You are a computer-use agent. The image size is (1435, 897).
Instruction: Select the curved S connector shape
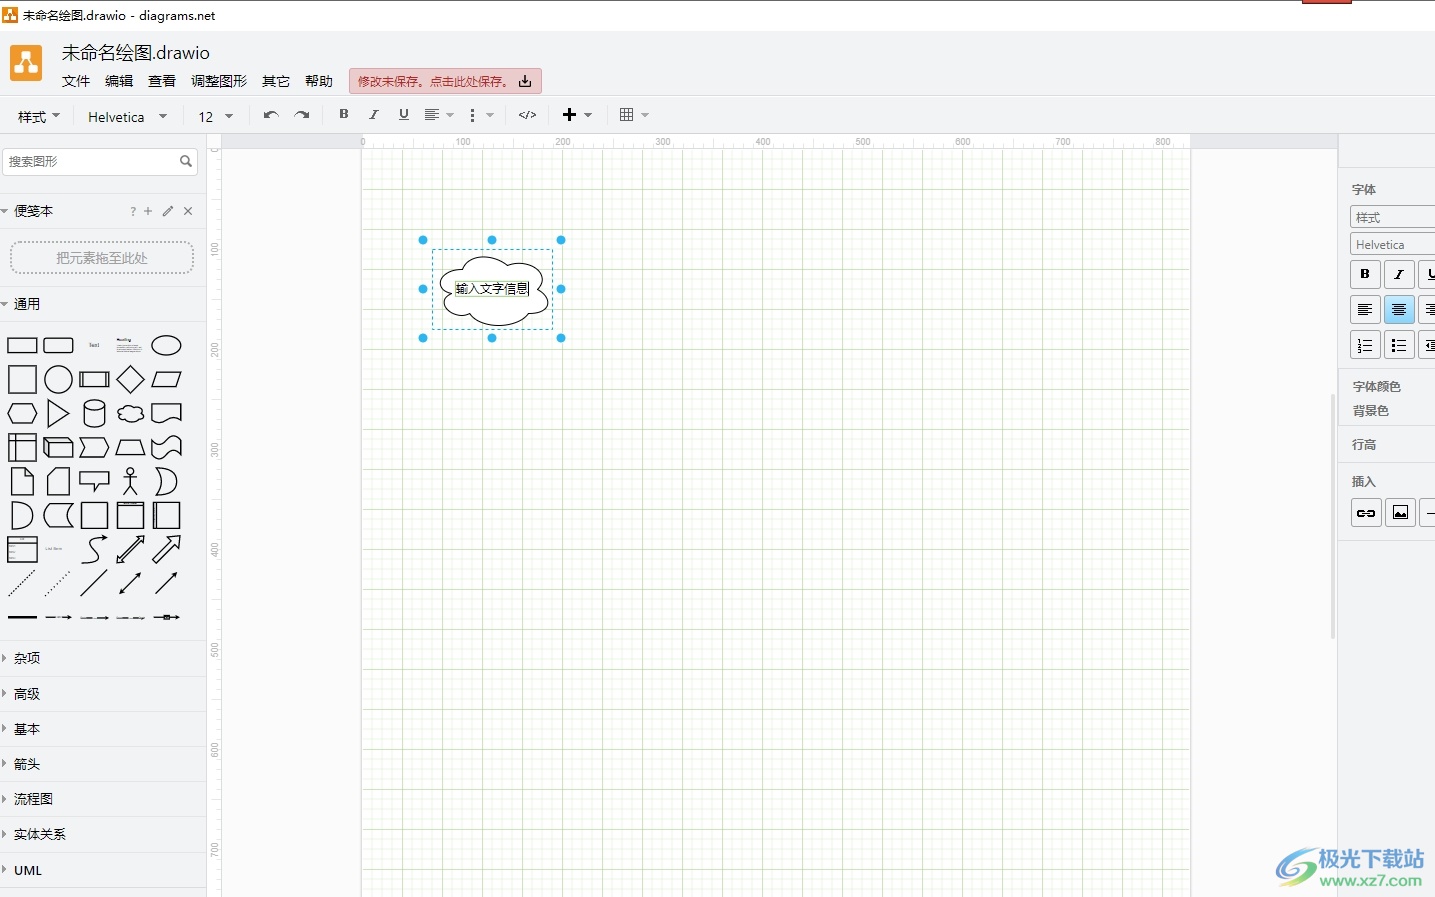point(94,550)
